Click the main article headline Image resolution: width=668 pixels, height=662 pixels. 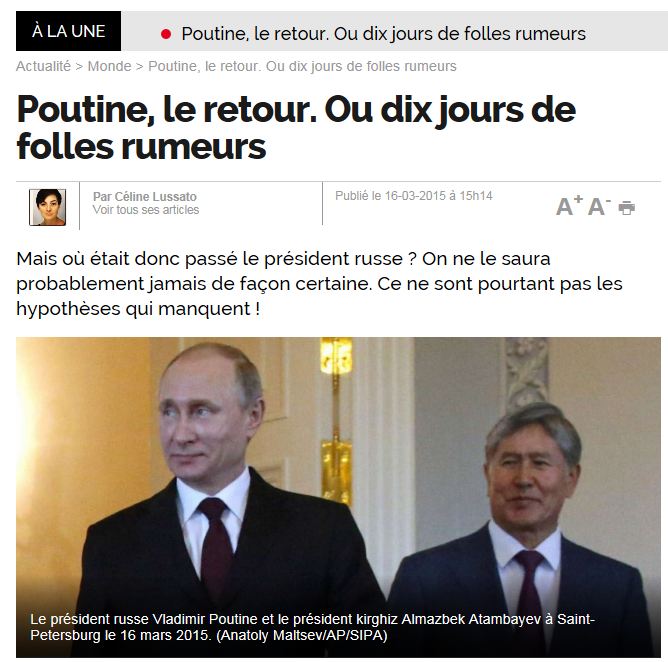[296, 128]
